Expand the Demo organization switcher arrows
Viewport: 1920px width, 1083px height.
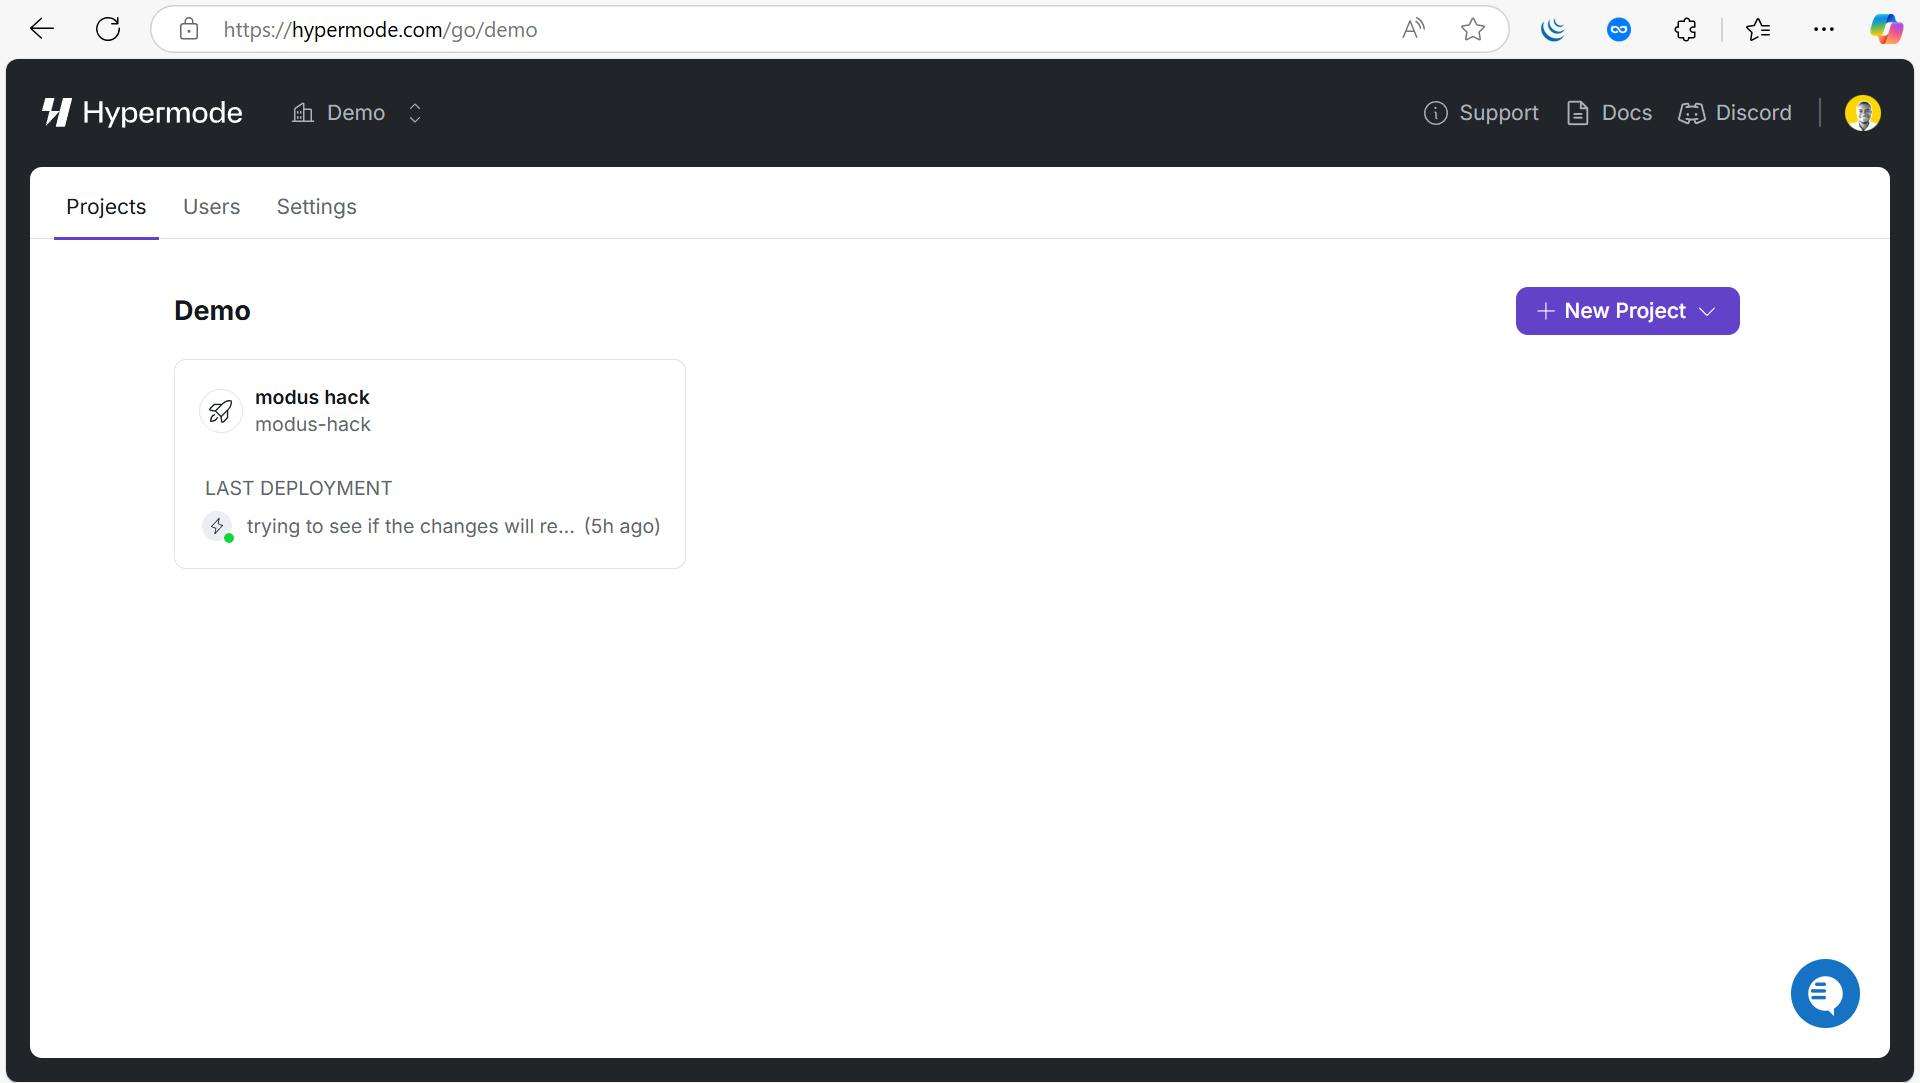point(415,113)
